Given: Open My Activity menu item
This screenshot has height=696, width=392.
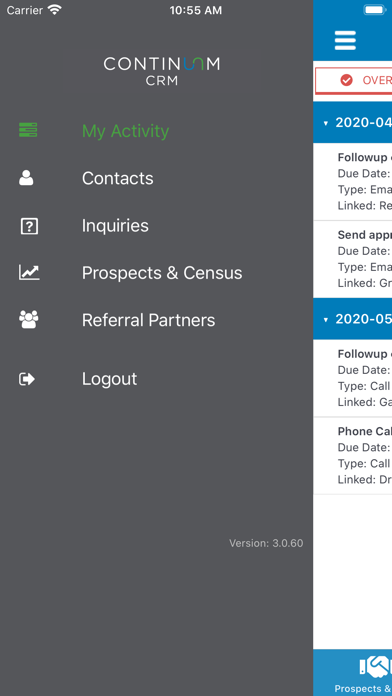Looking at the screenshot, I should pyautogui.click(x=125, y=131).
